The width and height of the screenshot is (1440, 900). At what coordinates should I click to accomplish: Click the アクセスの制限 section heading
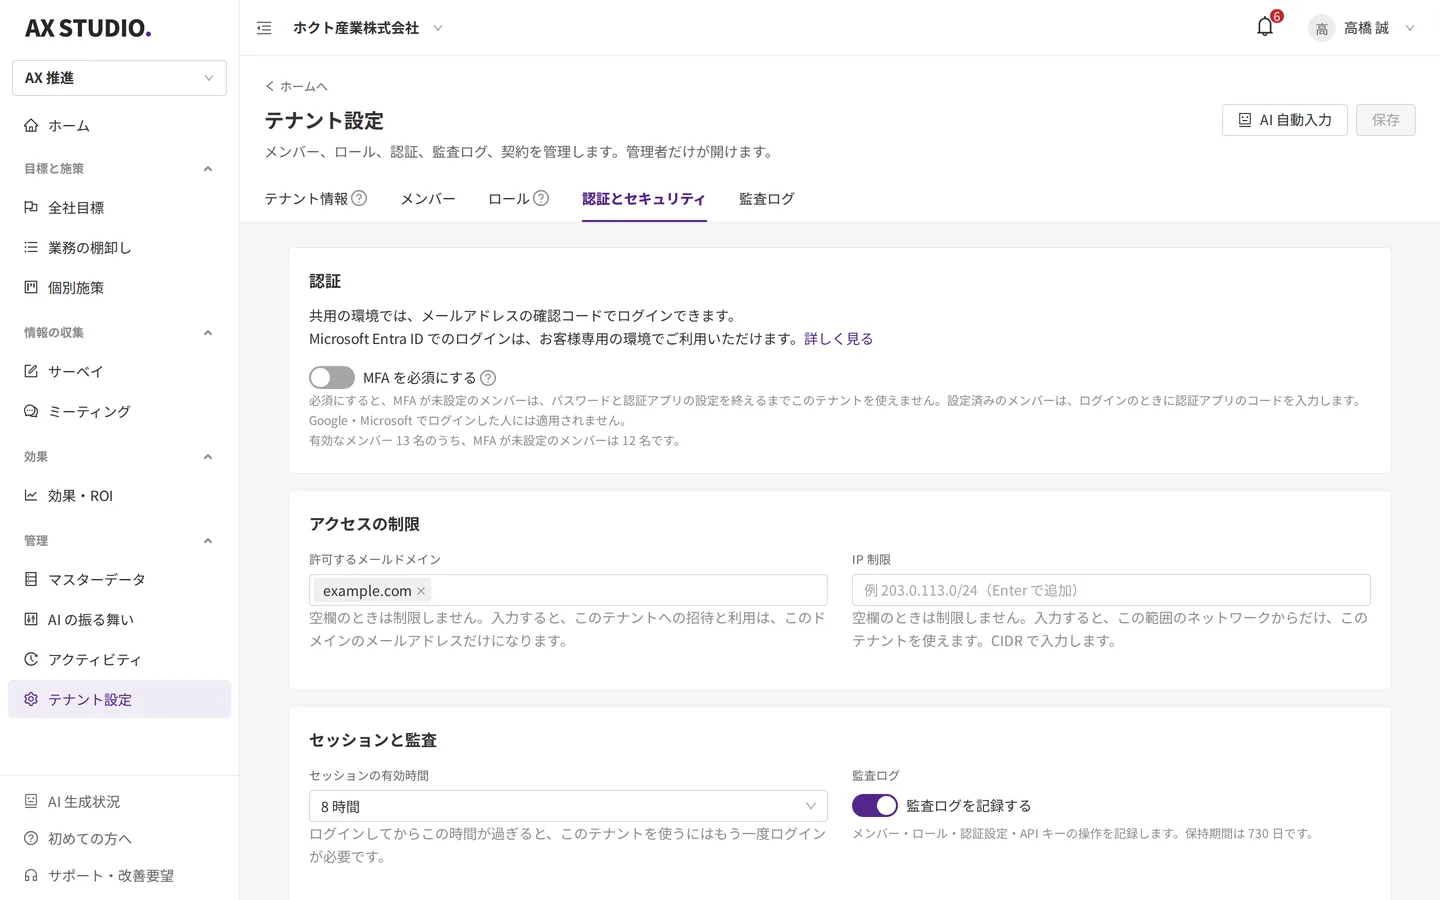pyautogui.click(x=364, y=524)
